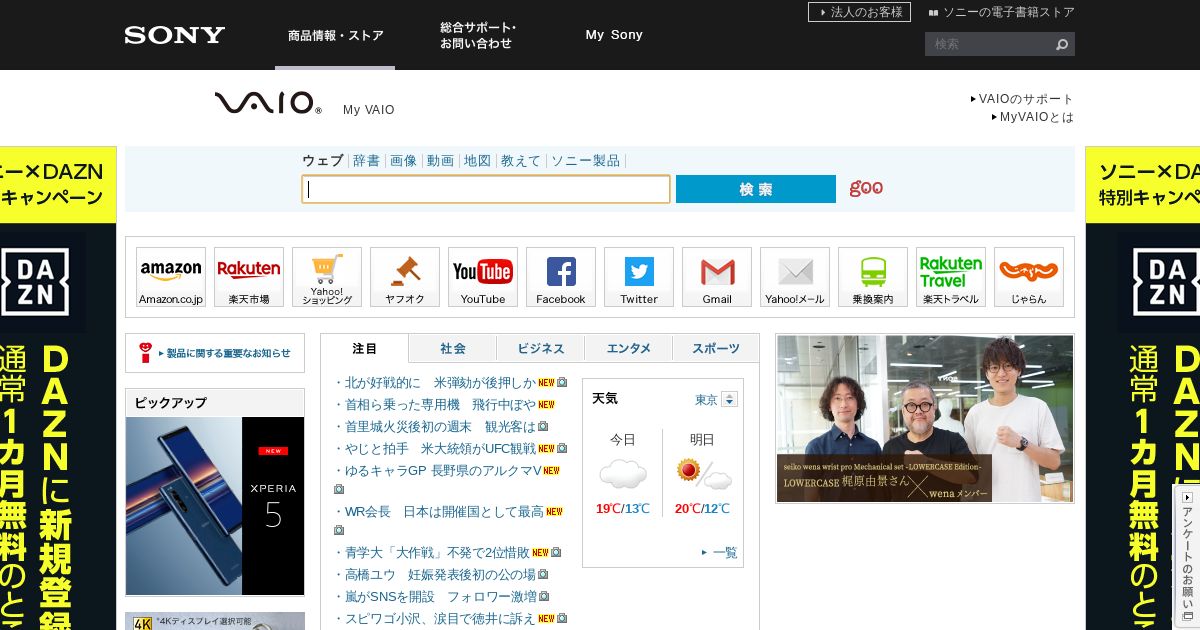Read headline スピワゴ小沢、涙目で徳井に訴え
1200x630 pixels.
point(440,618)
